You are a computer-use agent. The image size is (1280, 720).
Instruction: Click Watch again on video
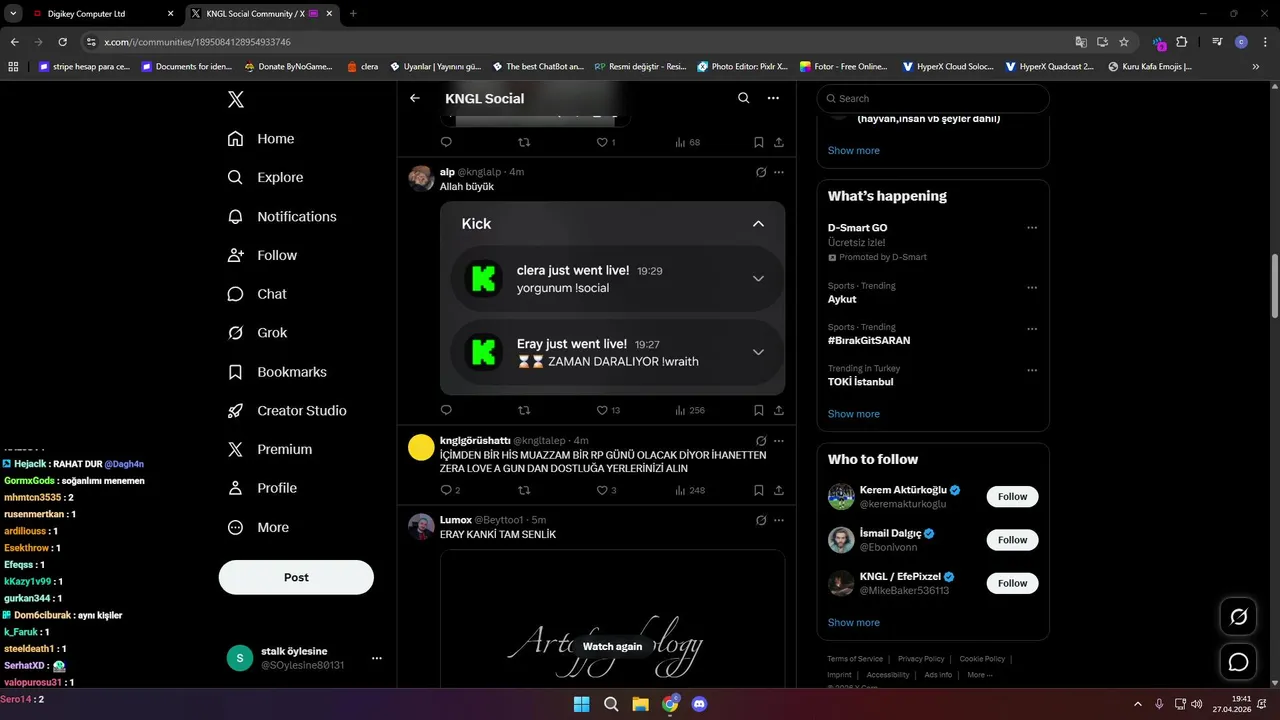[x=612, y=646]
